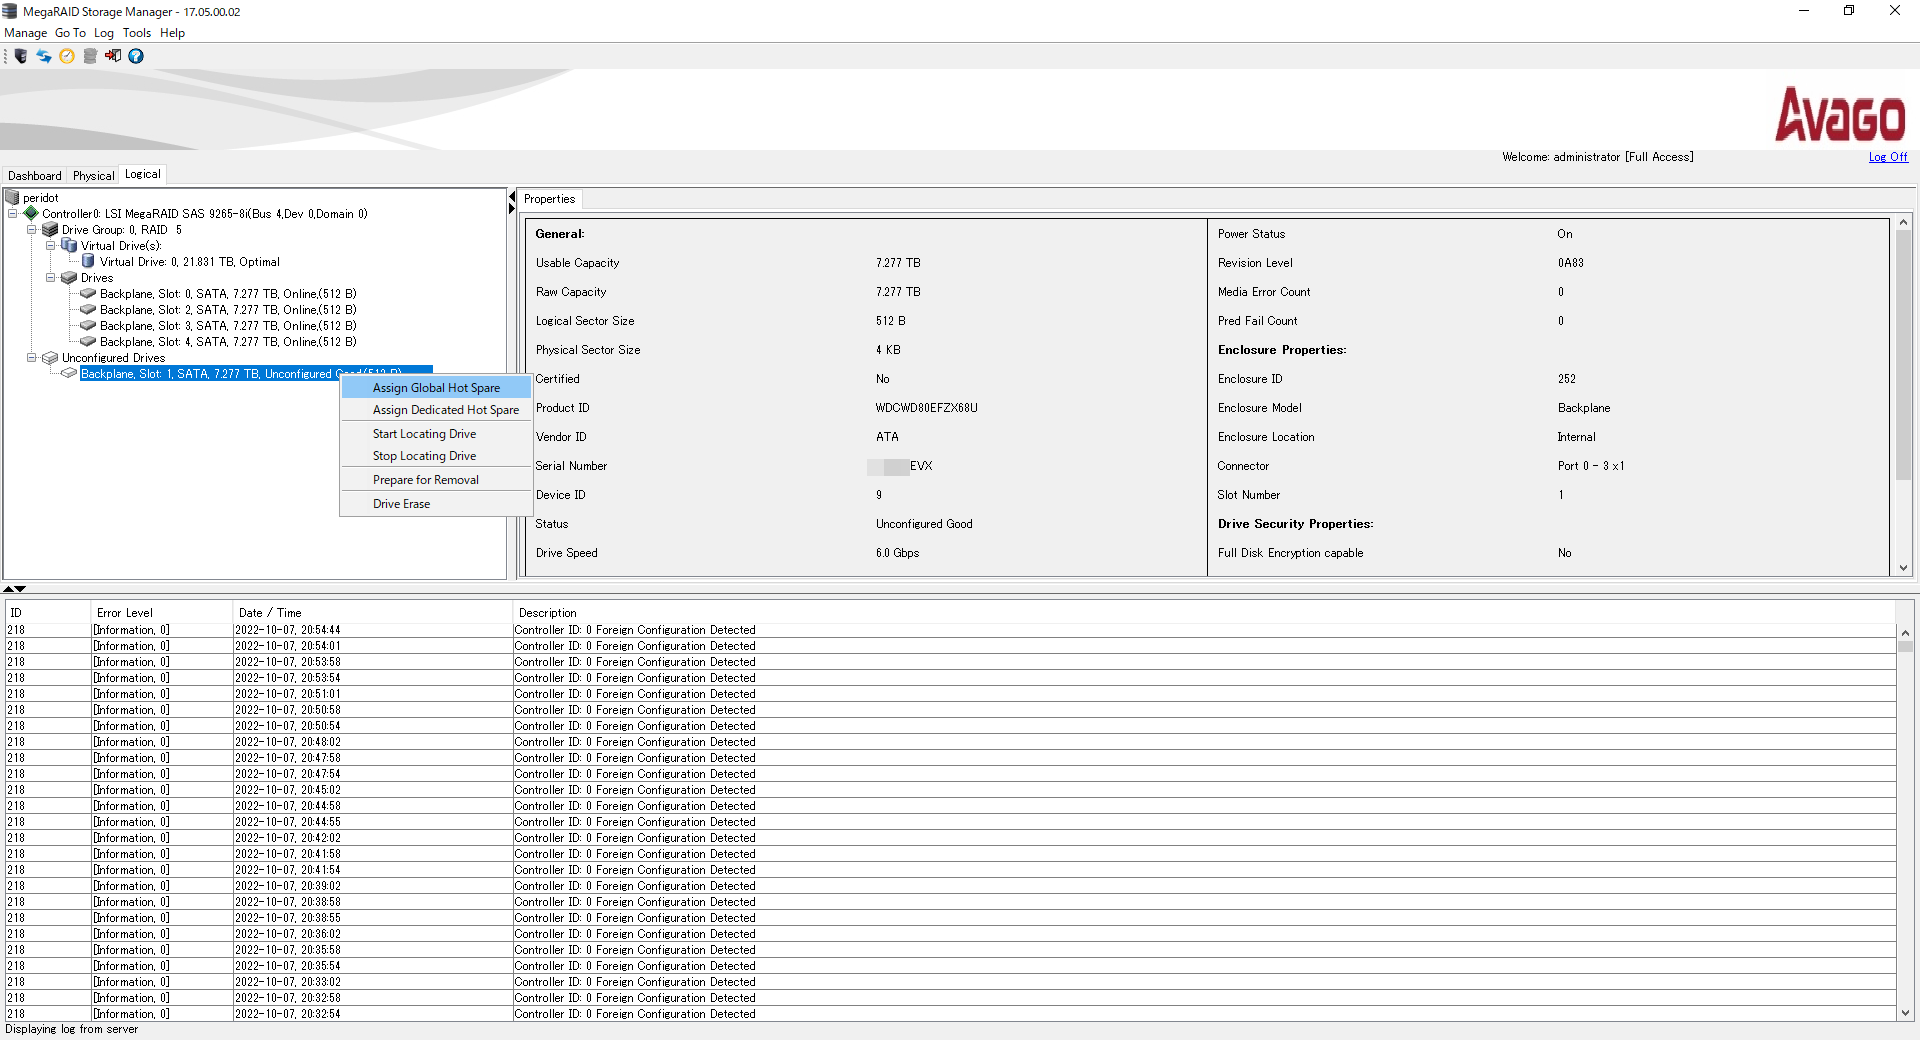Image resolution: width=1920 pixels, height=1040 pixels.
Task: Select the peridot server icon in the tree
Action: pyautogui.click(x=13, y=197)
